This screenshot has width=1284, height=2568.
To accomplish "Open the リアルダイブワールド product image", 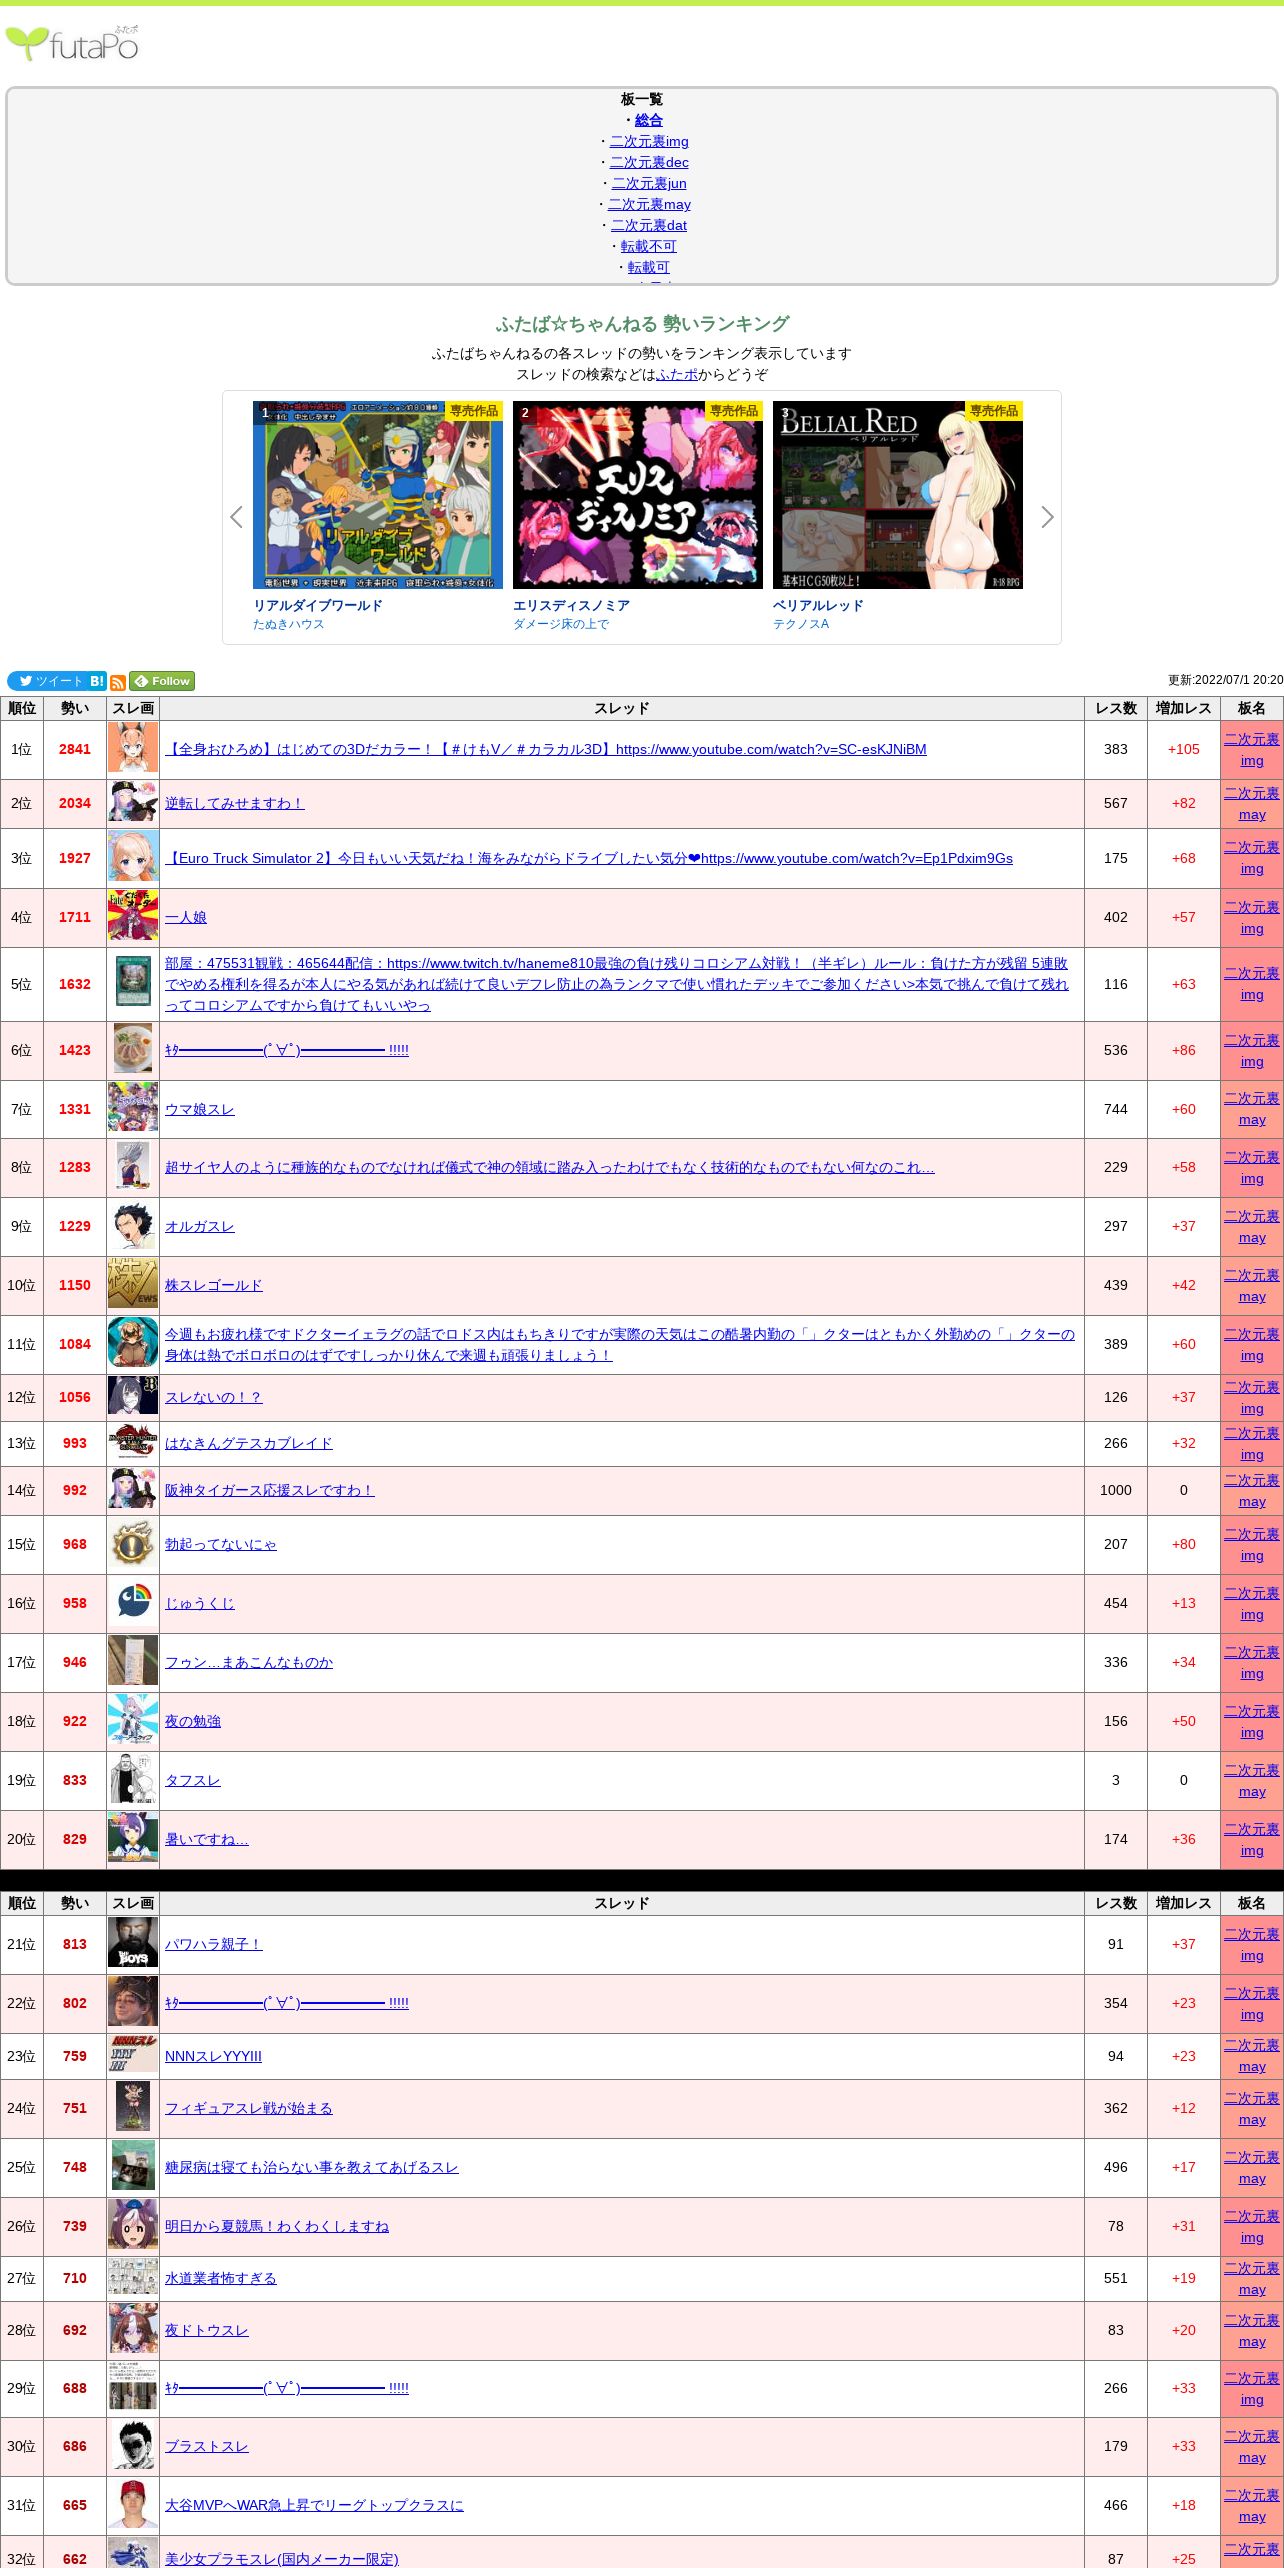I will pos(378,495).
